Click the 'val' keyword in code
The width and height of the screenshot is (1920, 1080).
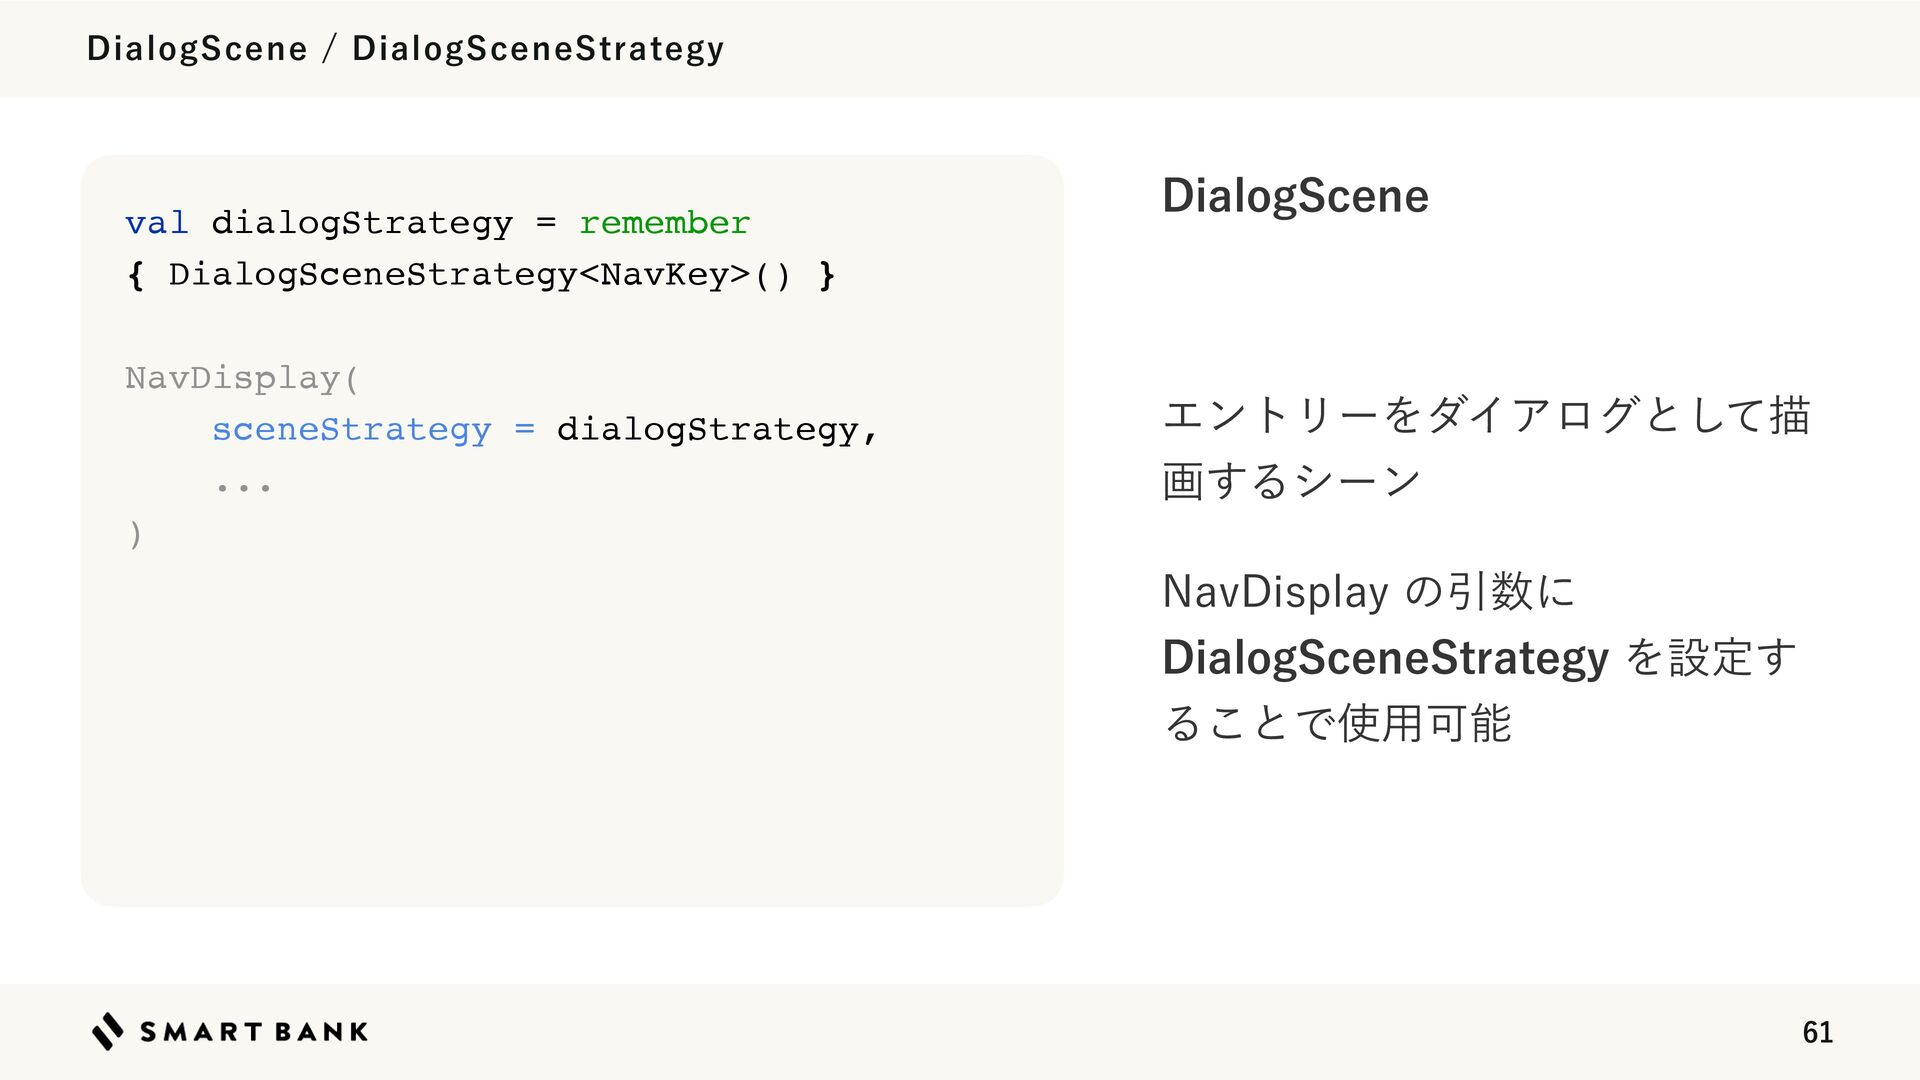[x=157, y=222]
